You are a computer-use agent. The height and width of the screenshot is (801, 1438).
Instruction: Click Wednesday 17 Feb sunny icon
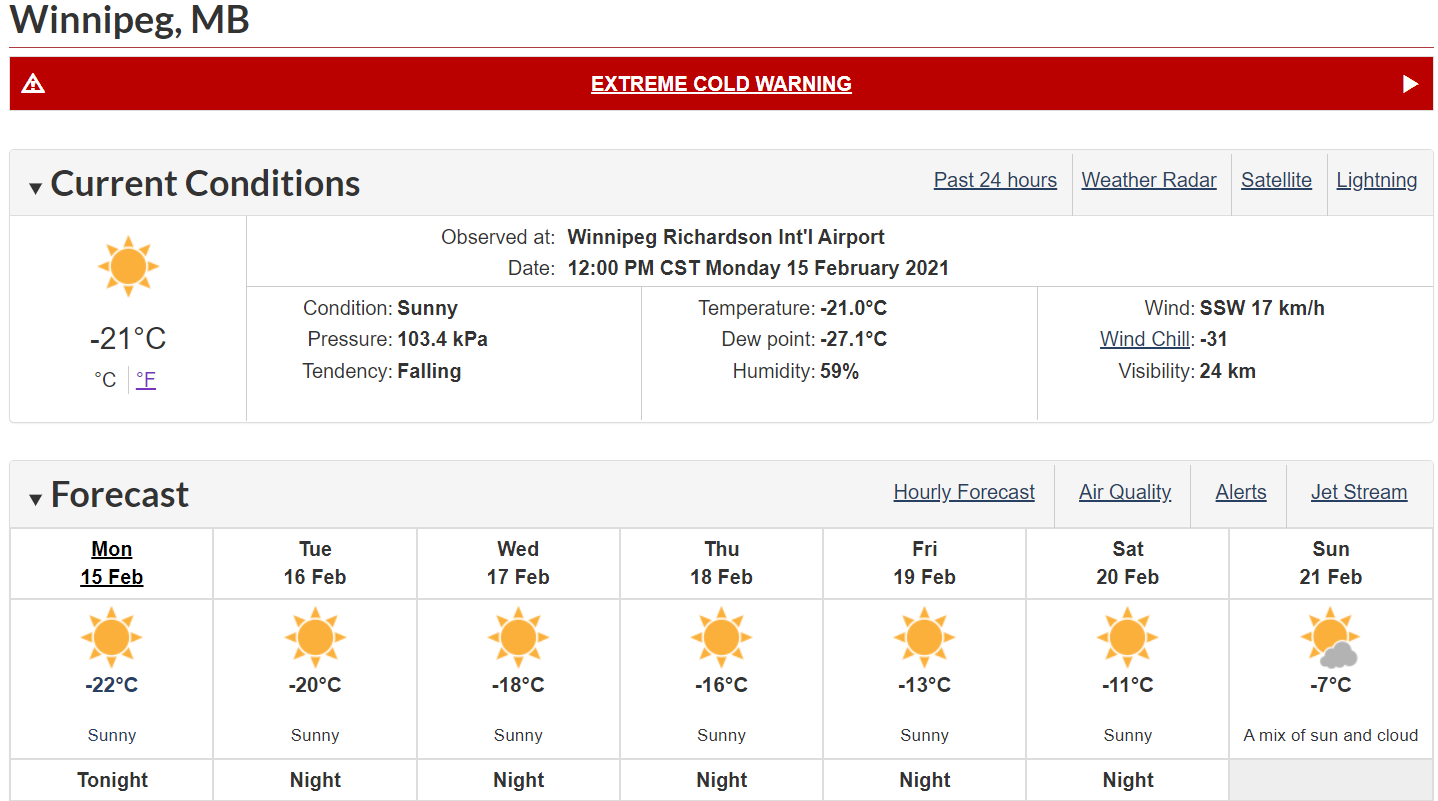tap(518, 637)
